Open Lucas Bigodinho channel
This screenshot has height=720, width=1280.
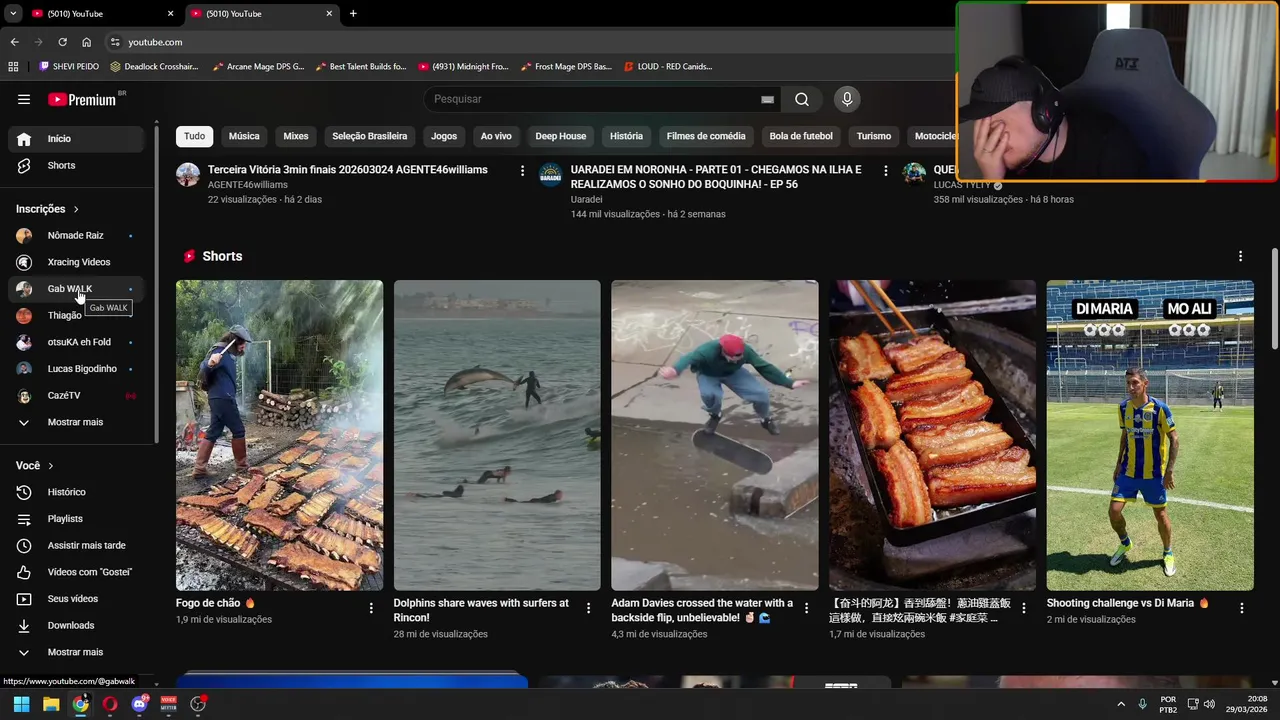click(x=76, y=369)
